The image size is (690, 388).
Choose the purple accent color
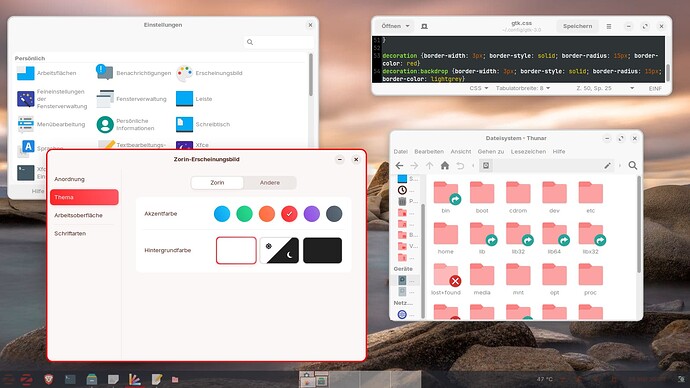click(x=312, y=214)
